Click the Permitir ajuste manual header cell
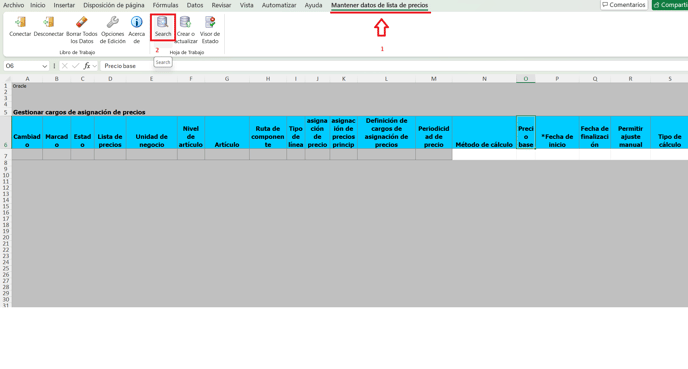The image size is (688, 369). [x=631, y=133]
